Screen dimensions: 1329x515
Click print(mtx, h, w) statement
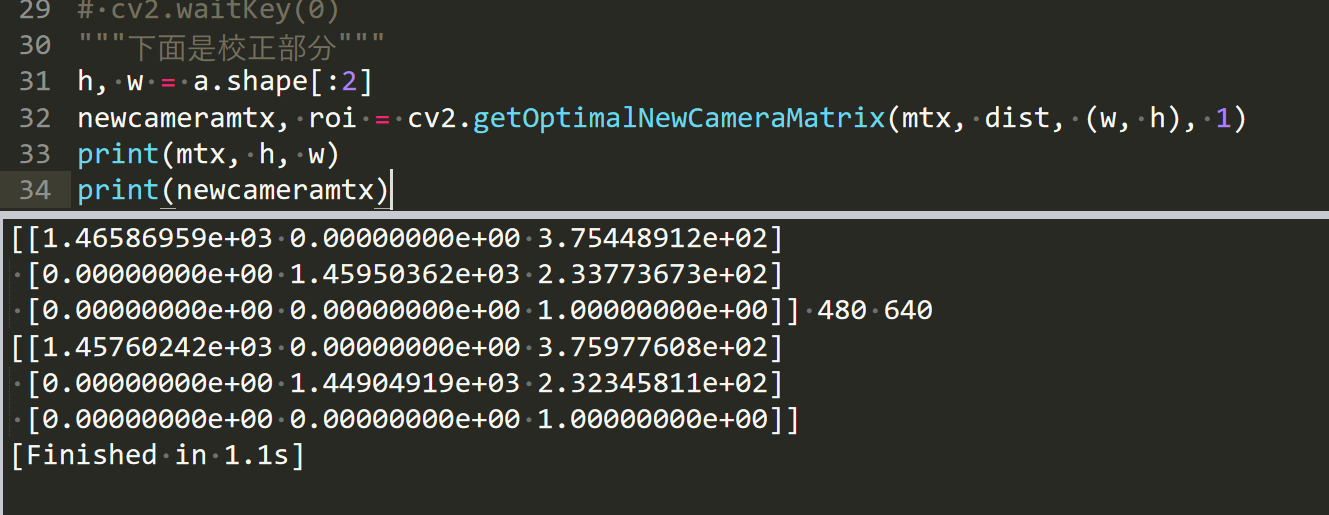click(x=208, y=155)
